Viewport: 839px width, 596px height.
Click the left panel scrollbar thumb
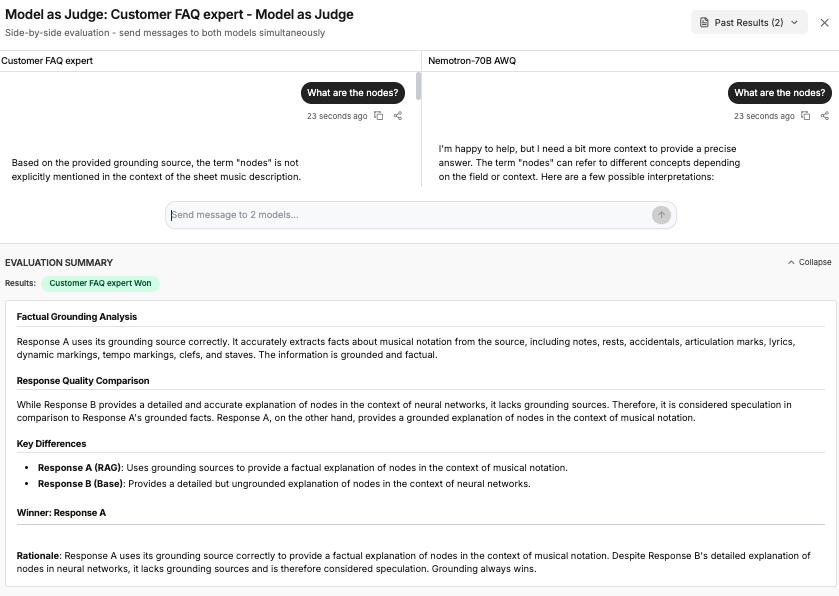pos(418,86)
